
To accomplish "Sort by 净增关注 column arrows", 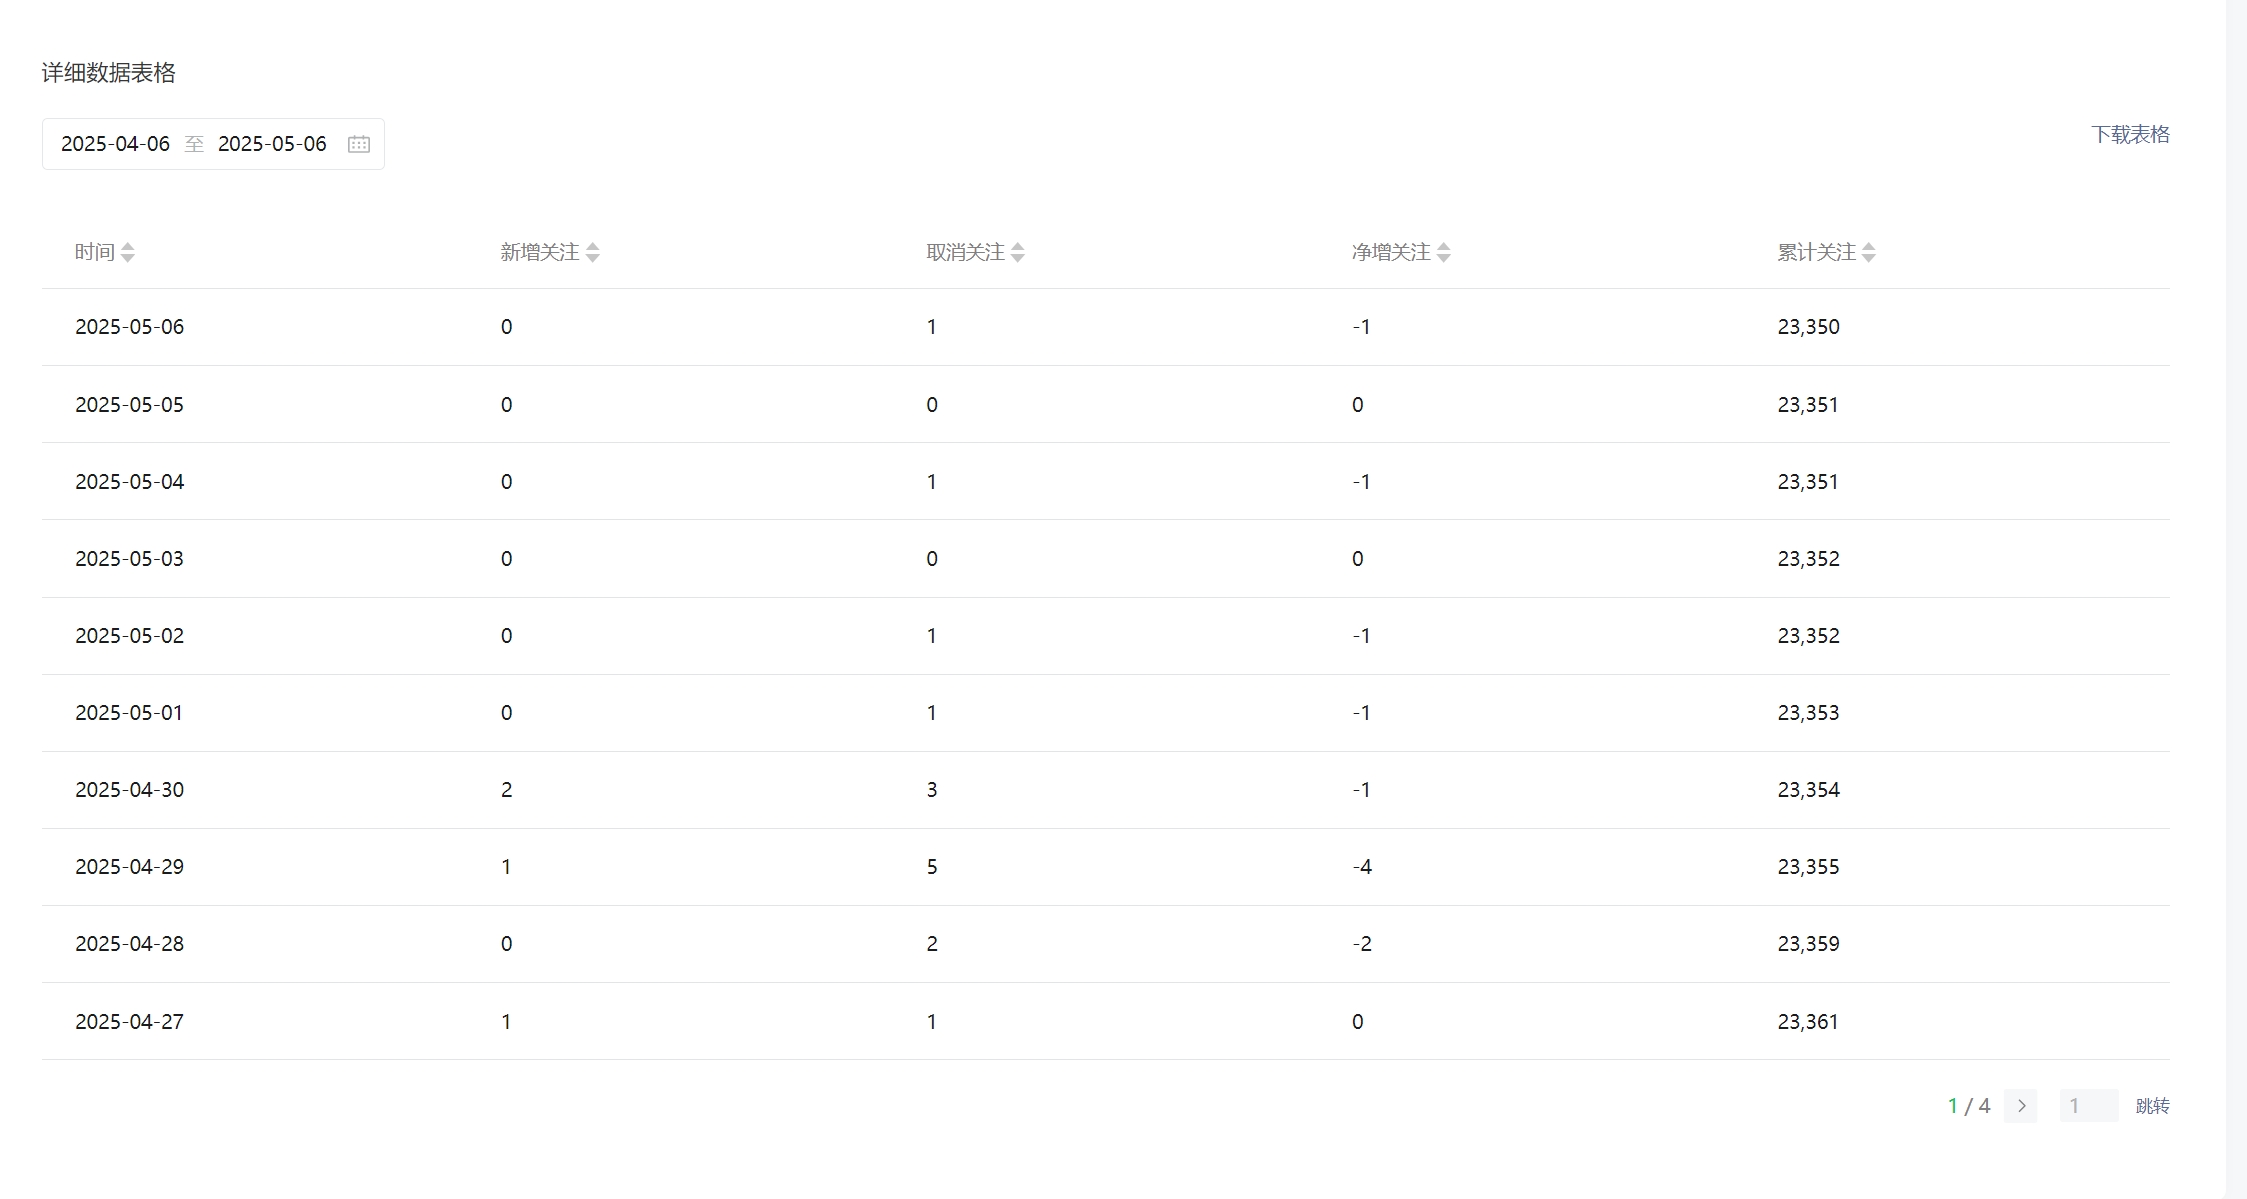I will [1443, 253].
